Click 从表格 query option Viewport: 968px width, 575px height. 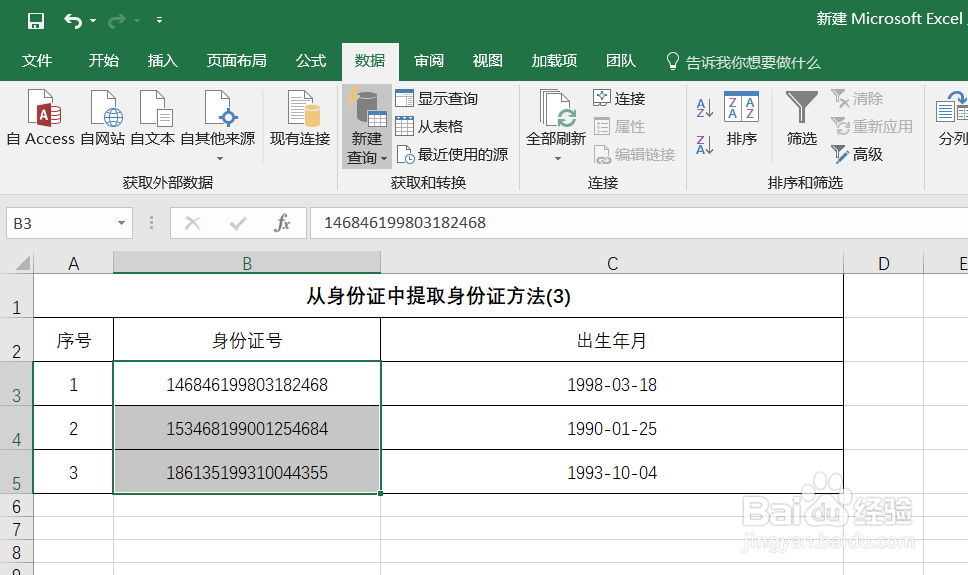coord(429,127)
